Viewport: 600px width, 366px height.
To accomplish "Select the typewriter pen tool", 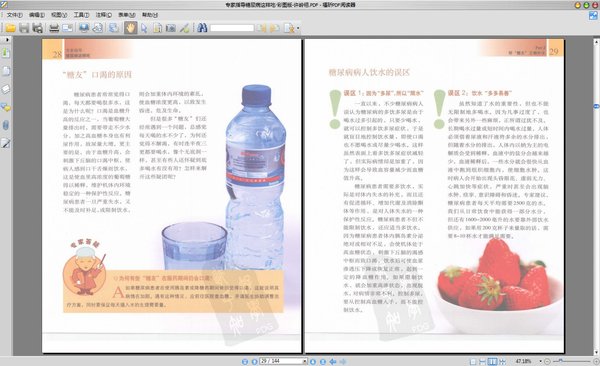I will (x=184, y=28).
